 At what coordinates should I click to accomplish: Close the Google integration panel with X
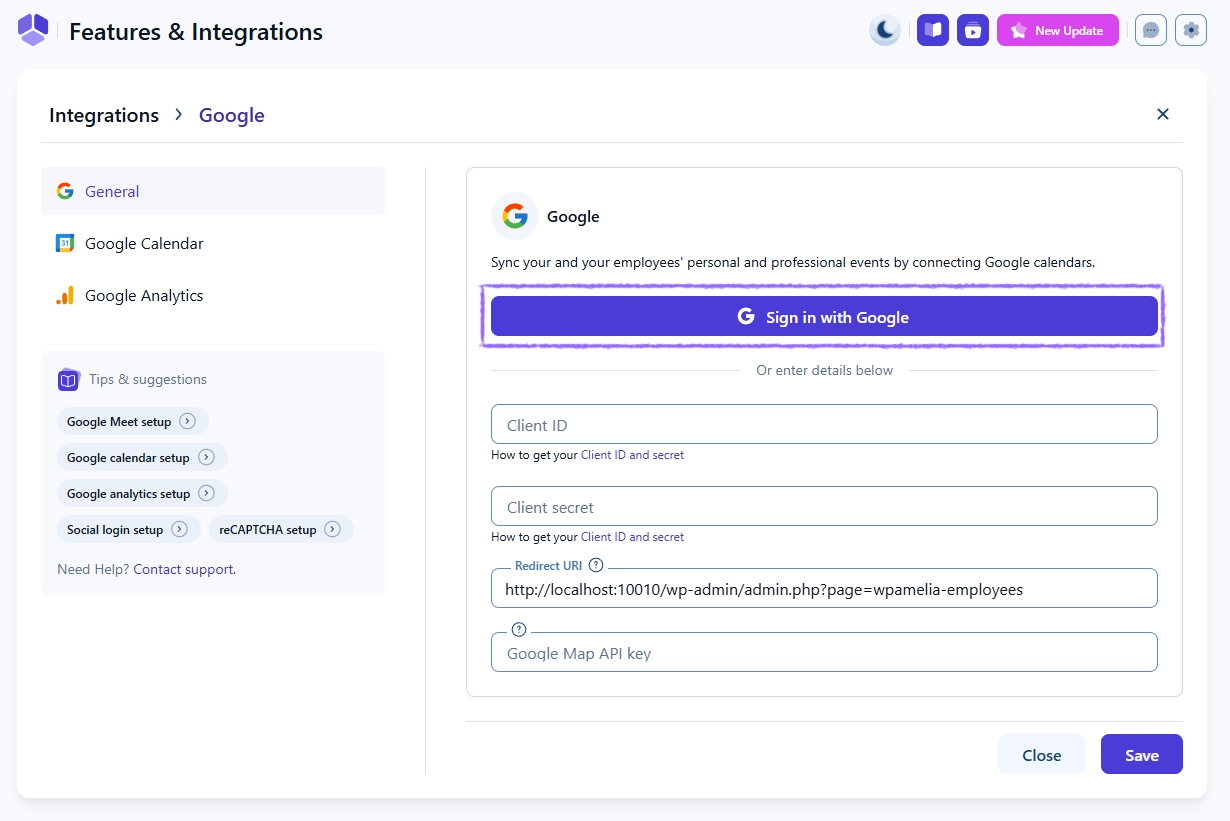[1162, 114]
